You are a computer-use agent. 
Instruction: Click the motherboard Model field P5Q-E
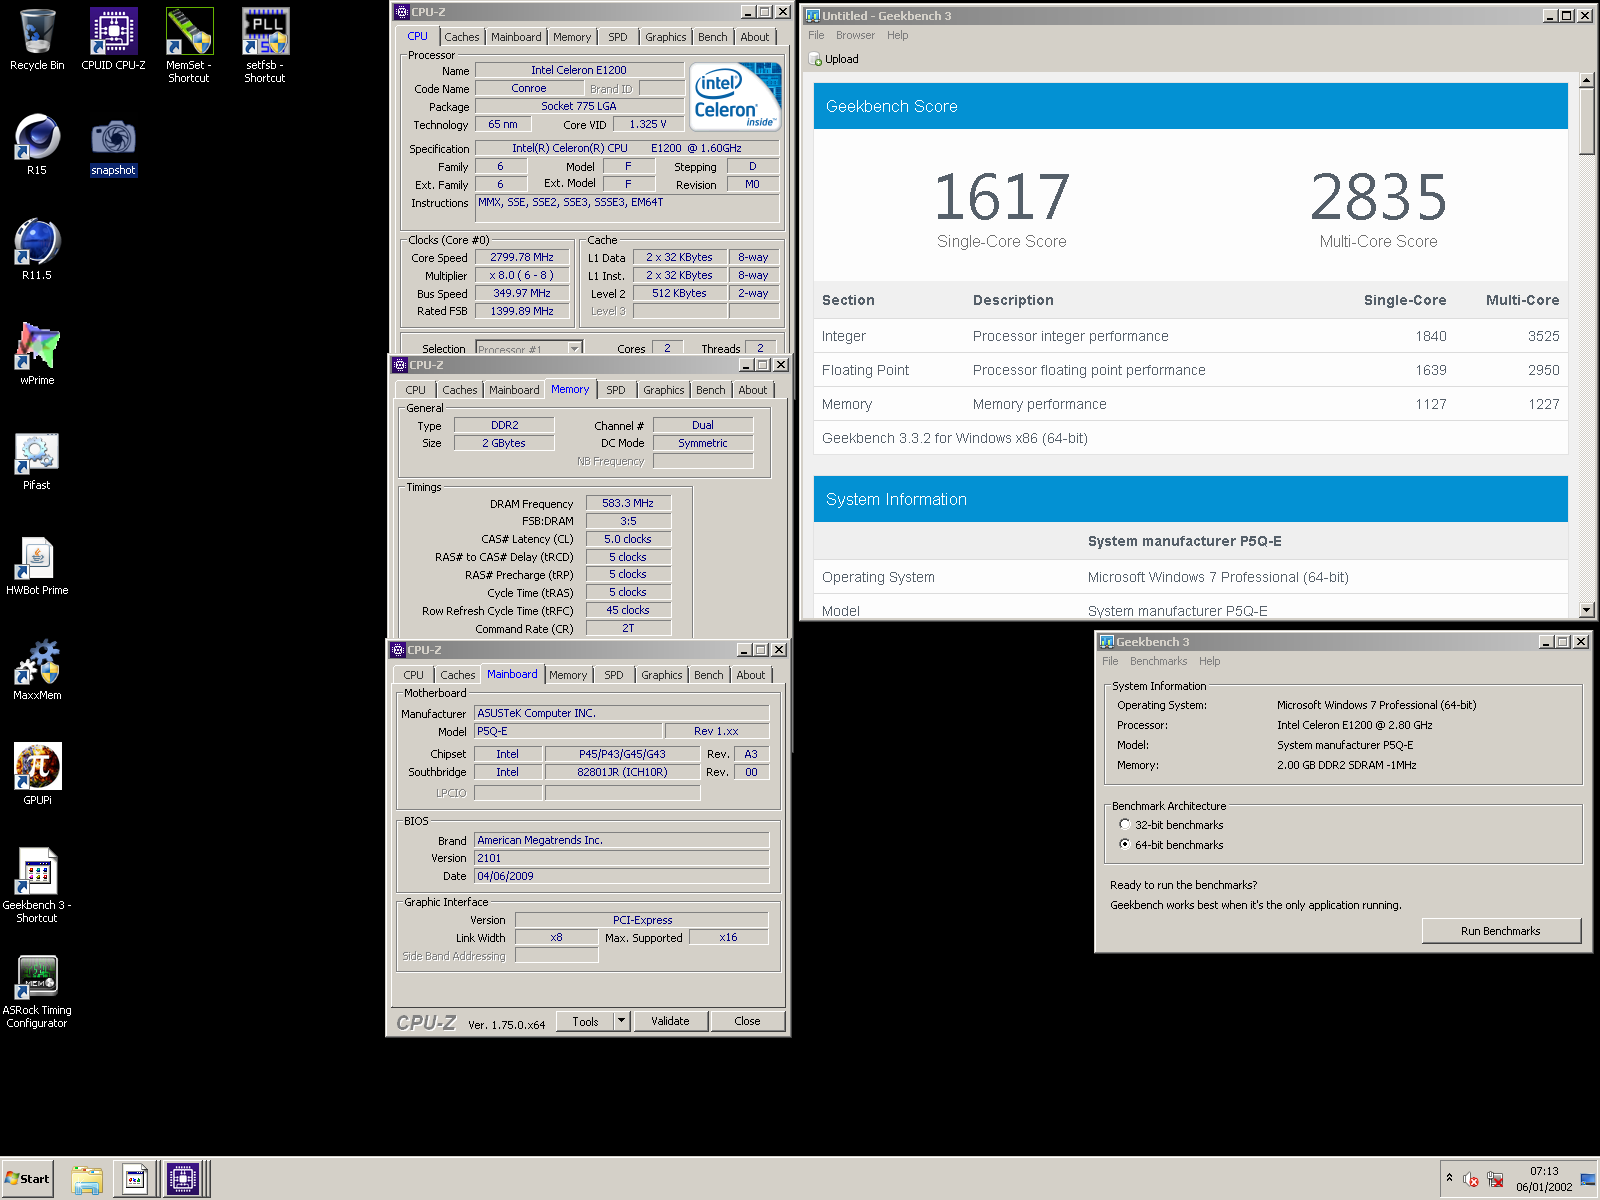[568, 731]
